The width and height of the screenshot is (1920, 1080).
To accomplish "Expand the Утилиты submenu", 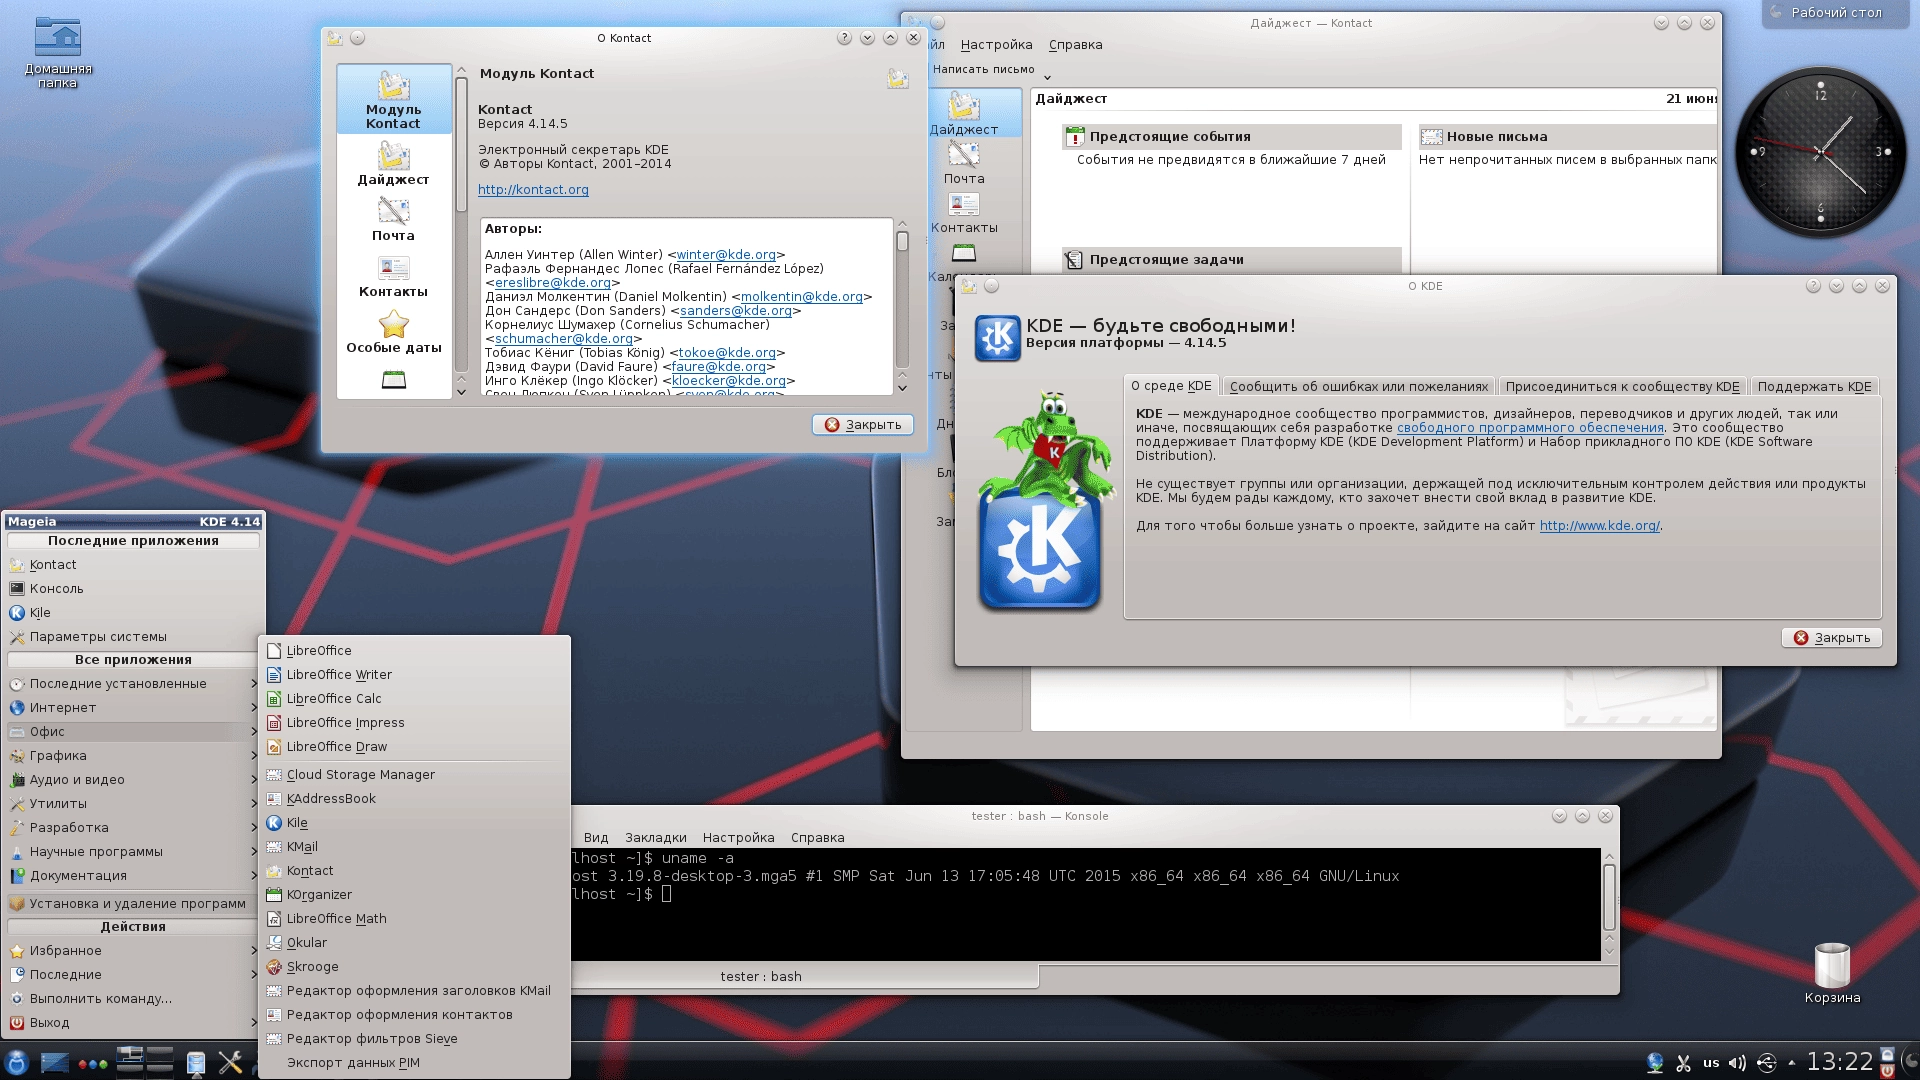I will pos(132,804).
